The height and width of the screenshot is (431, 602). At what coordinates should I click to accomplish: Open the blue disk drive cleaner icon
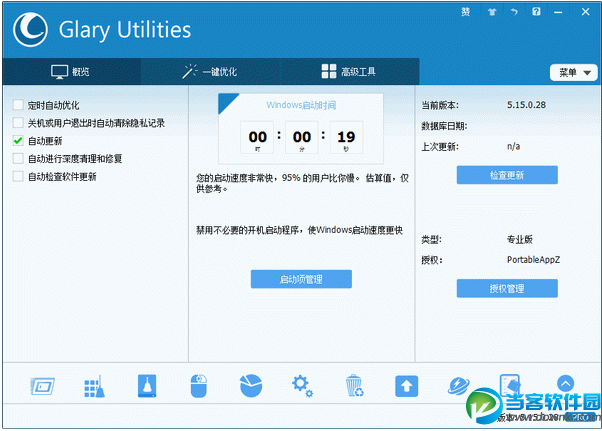point(147,386)
